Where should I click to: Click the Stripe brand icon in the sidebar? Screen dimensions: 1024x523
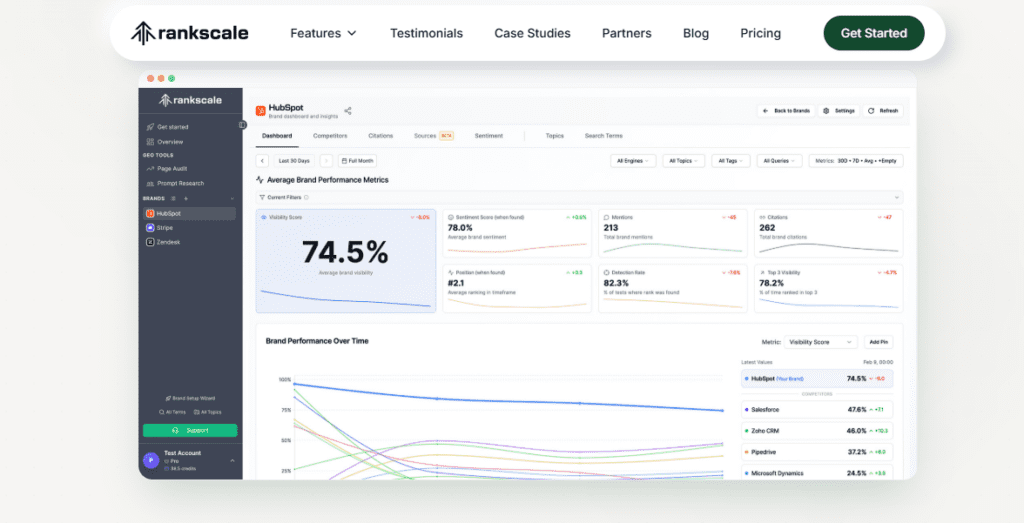point(150,228)
